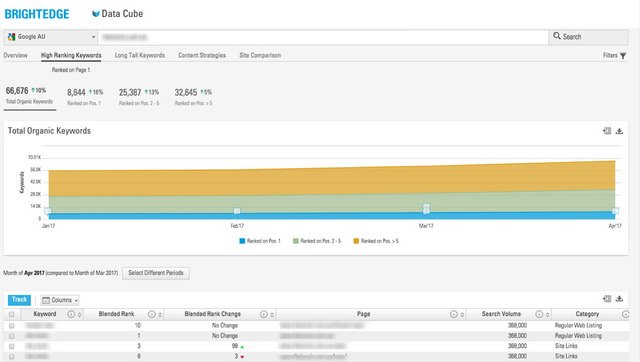Sort by Search Volume column arrows
The width and height of the screenshot is (640, 362).
click(547, 315)
